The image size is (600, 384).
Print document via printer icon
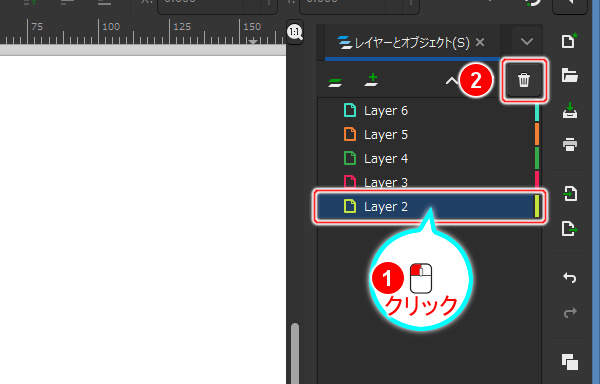click(x=570, y=145)
